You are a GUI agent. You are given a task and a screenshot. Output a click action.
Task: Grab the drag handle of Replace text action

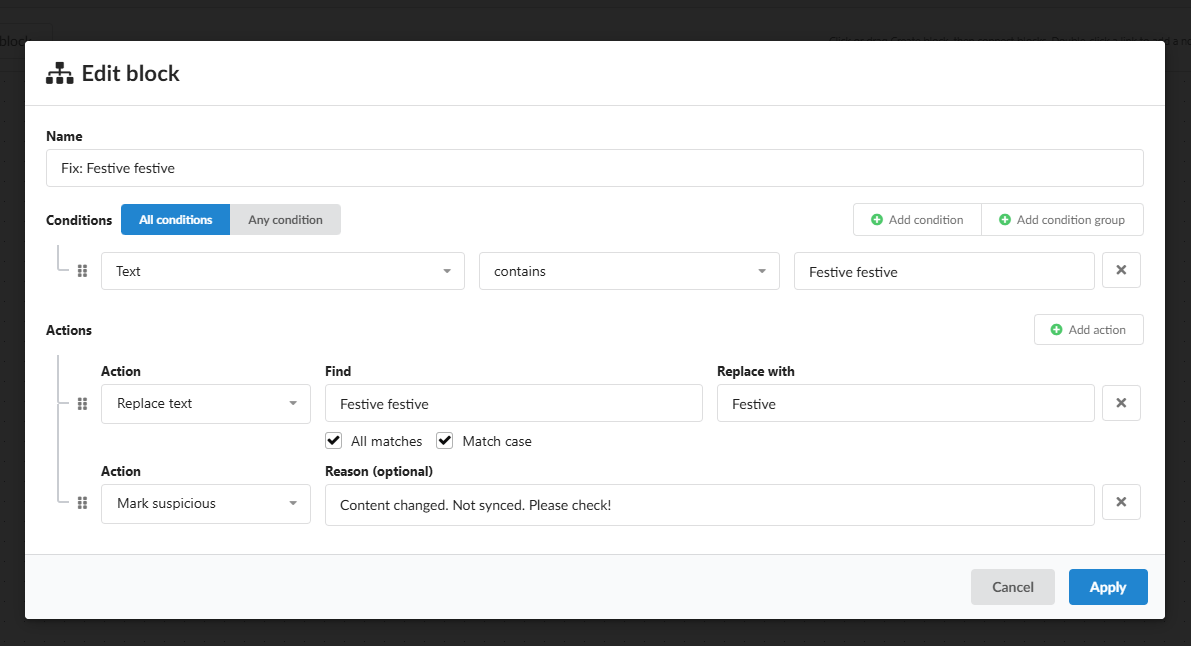click(x=82, y=404)
